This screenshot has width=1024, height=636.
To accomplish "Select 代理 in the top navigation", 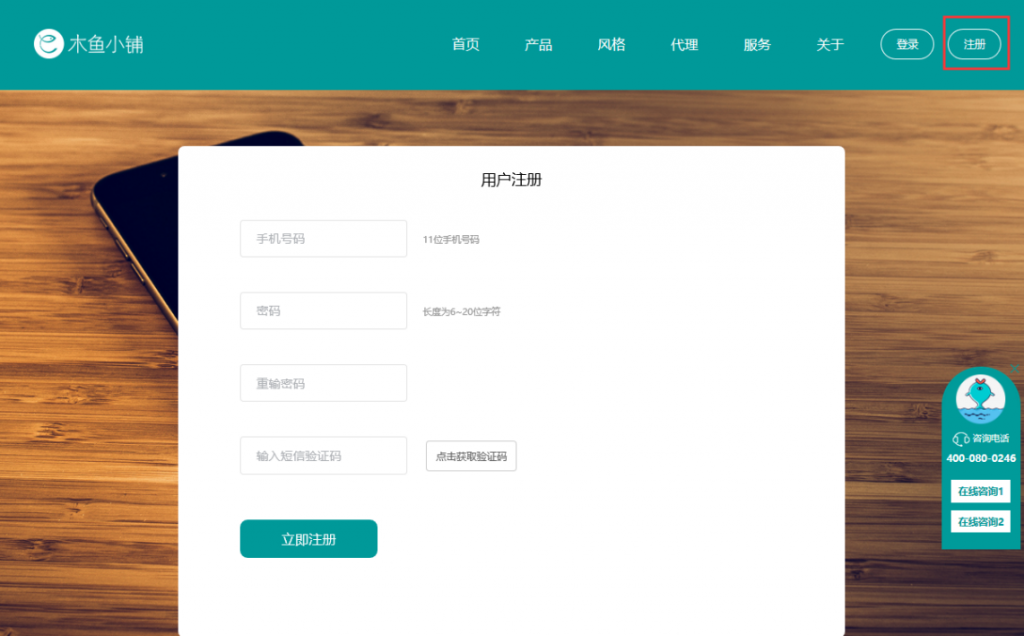I will [x=684, y=44].
